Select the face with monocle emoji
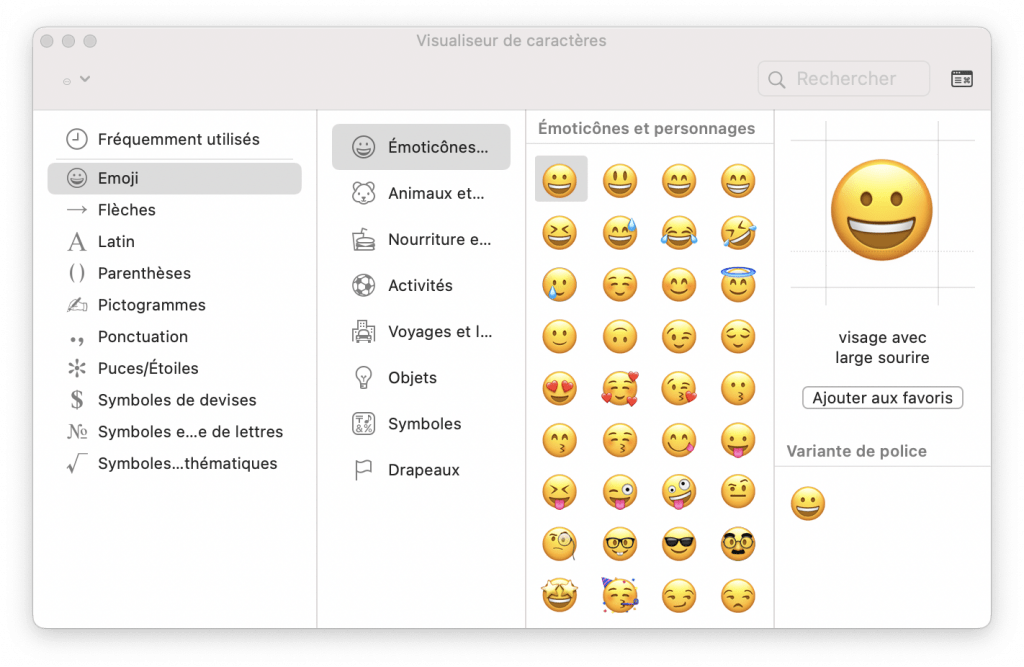1024x667 pixels. [560, 544]
